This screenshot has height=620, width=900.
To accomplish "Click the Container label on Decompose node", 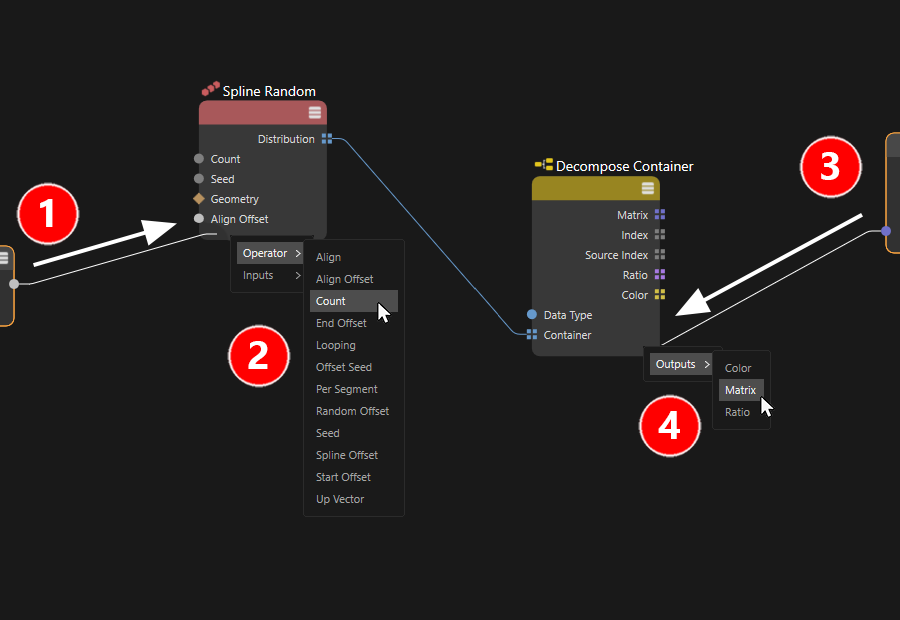I will 567,335.
